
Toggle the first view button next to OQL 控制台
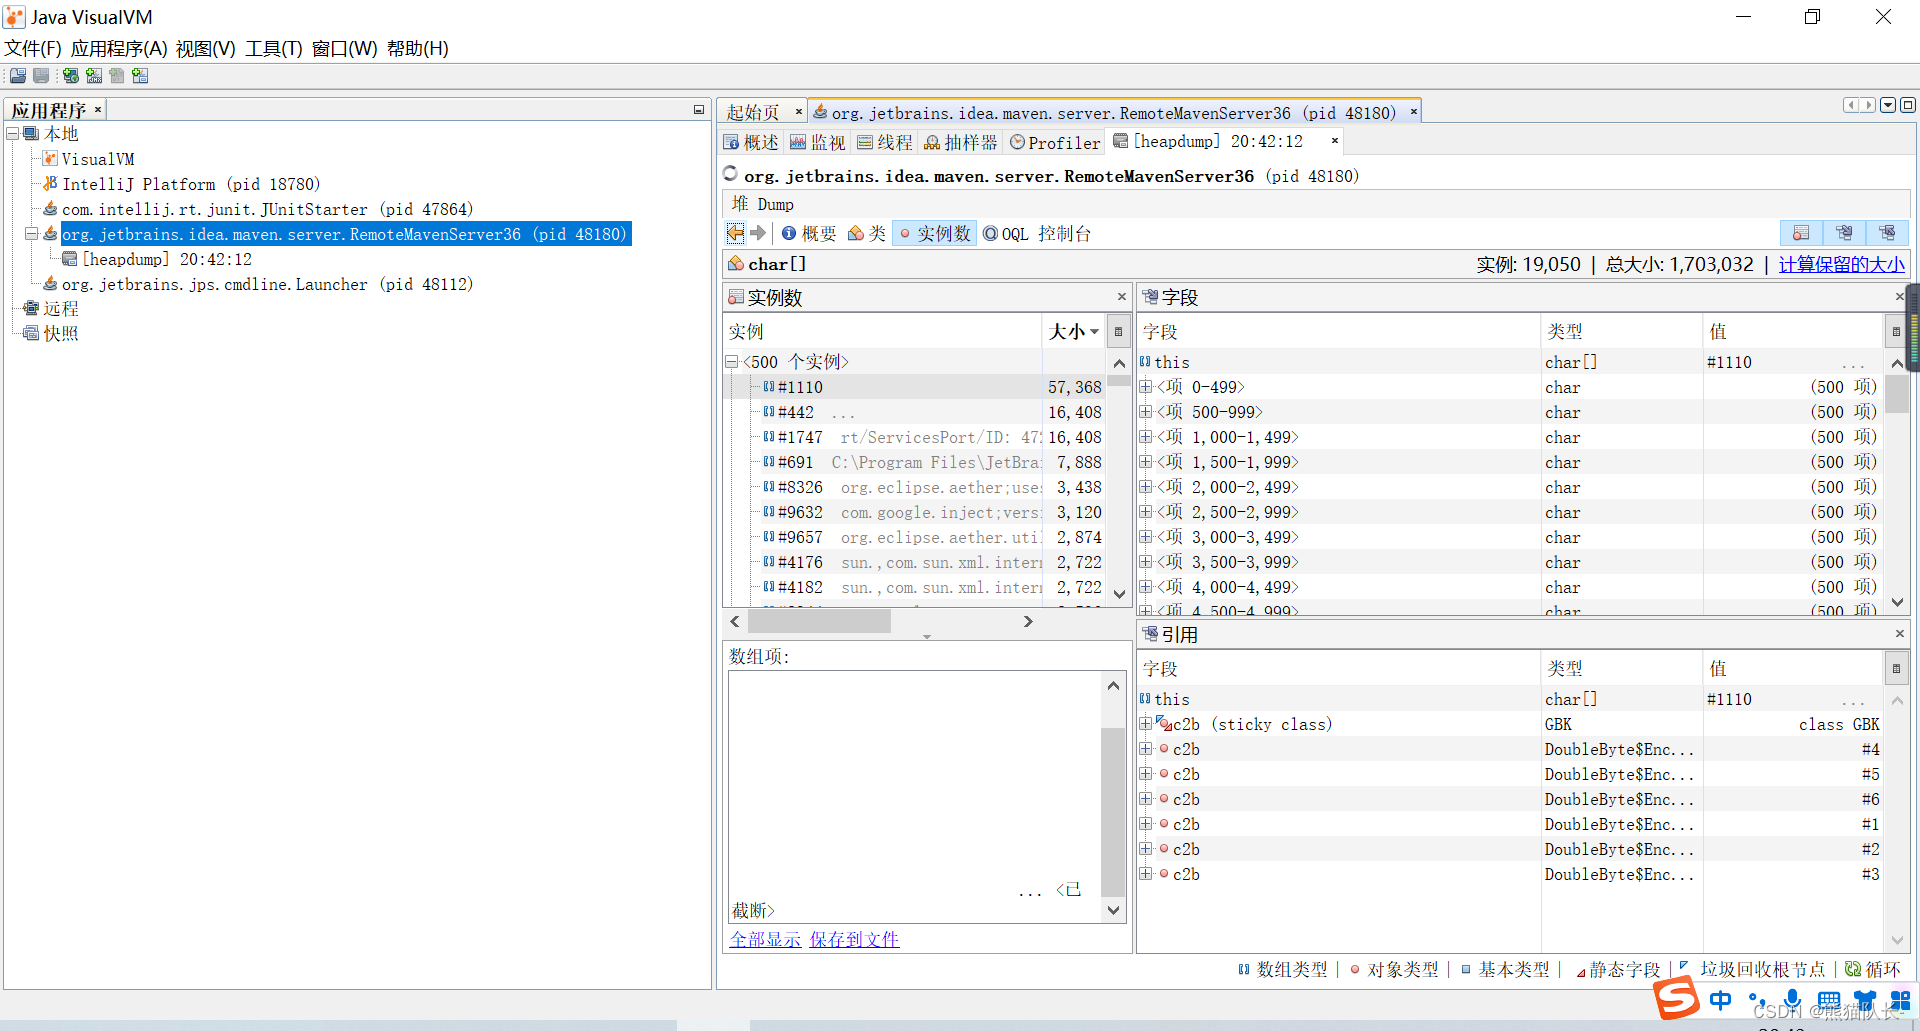coord(1801,233)
